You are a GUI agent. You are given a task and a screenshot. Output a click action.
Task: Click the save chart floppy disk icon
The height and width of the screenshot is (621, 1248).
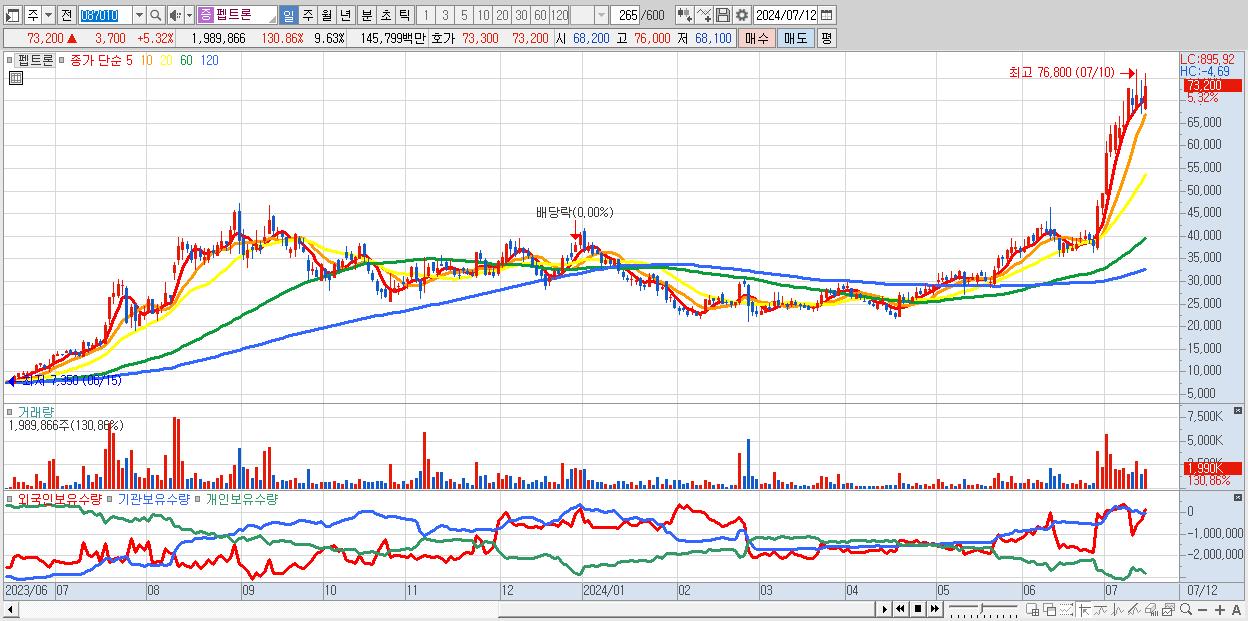[723, 15]
